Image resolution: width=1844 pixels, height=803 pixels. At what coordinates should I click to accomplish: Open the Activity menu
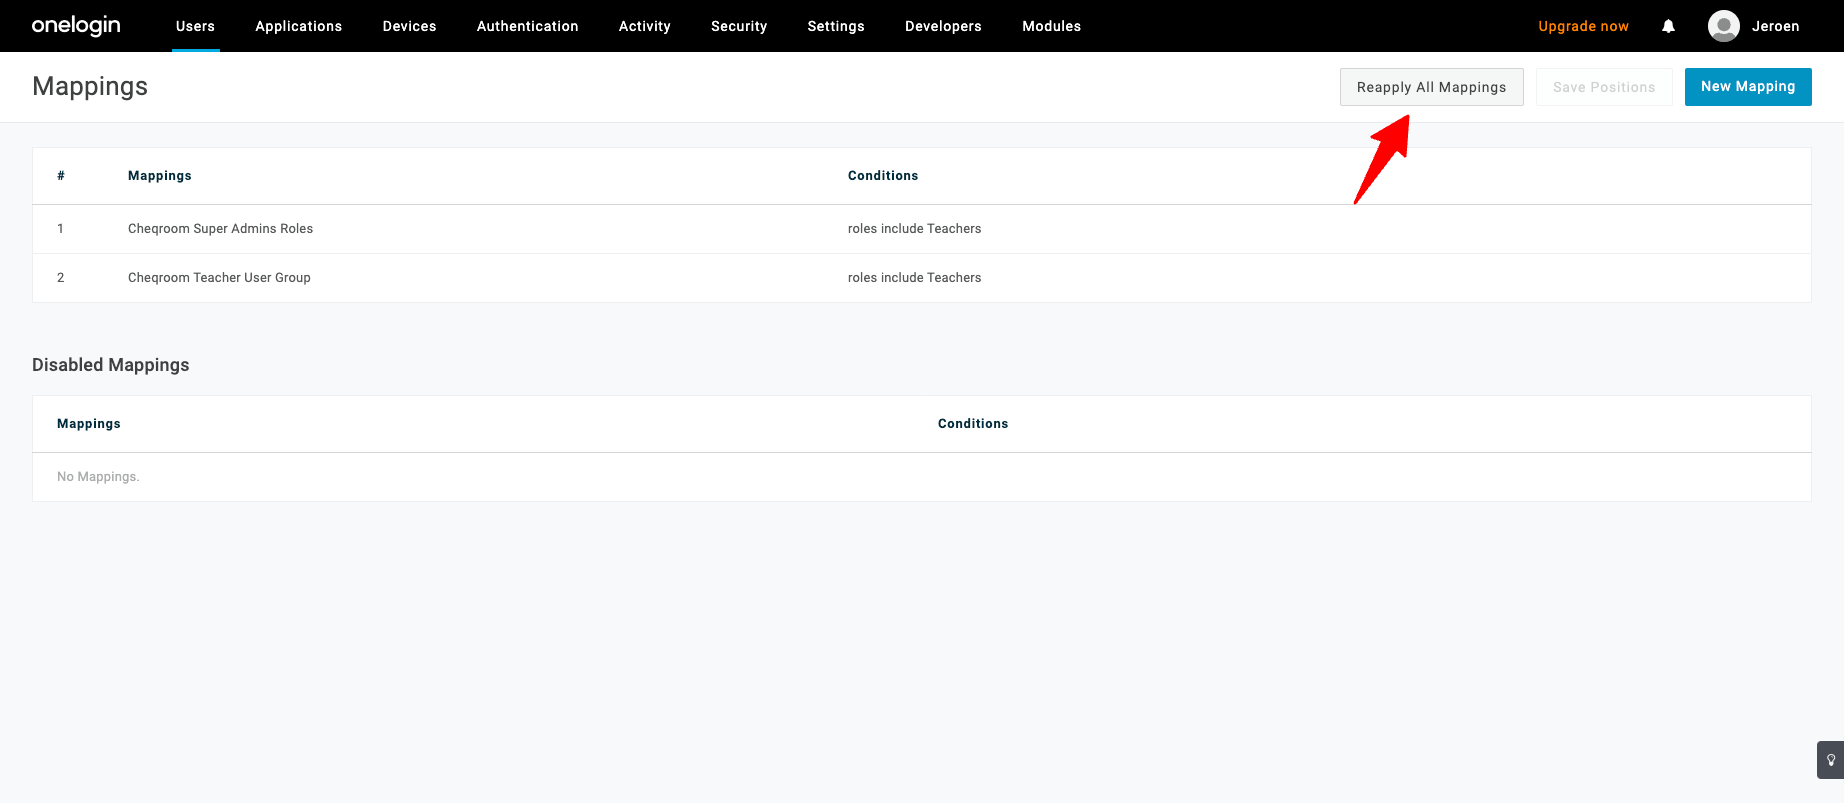[x=644, y=26]
